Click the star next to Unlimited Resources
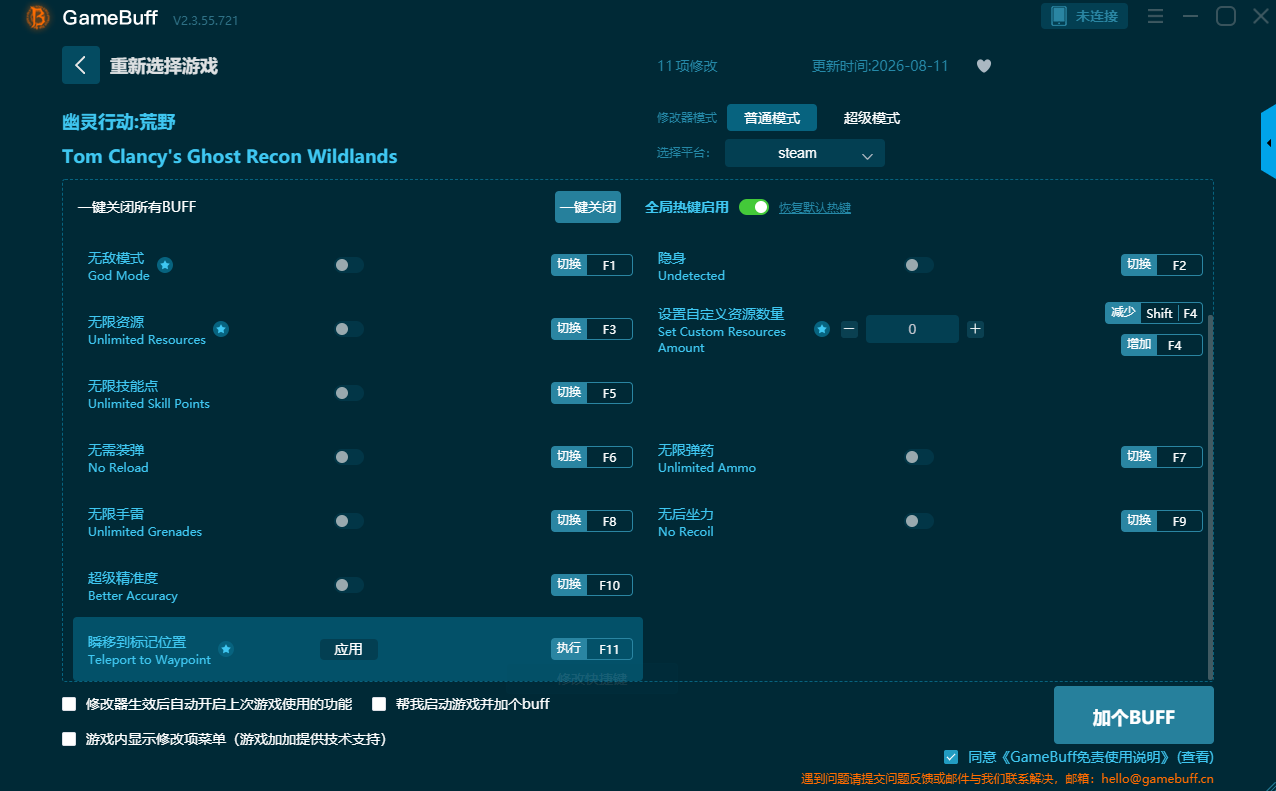 221,329
